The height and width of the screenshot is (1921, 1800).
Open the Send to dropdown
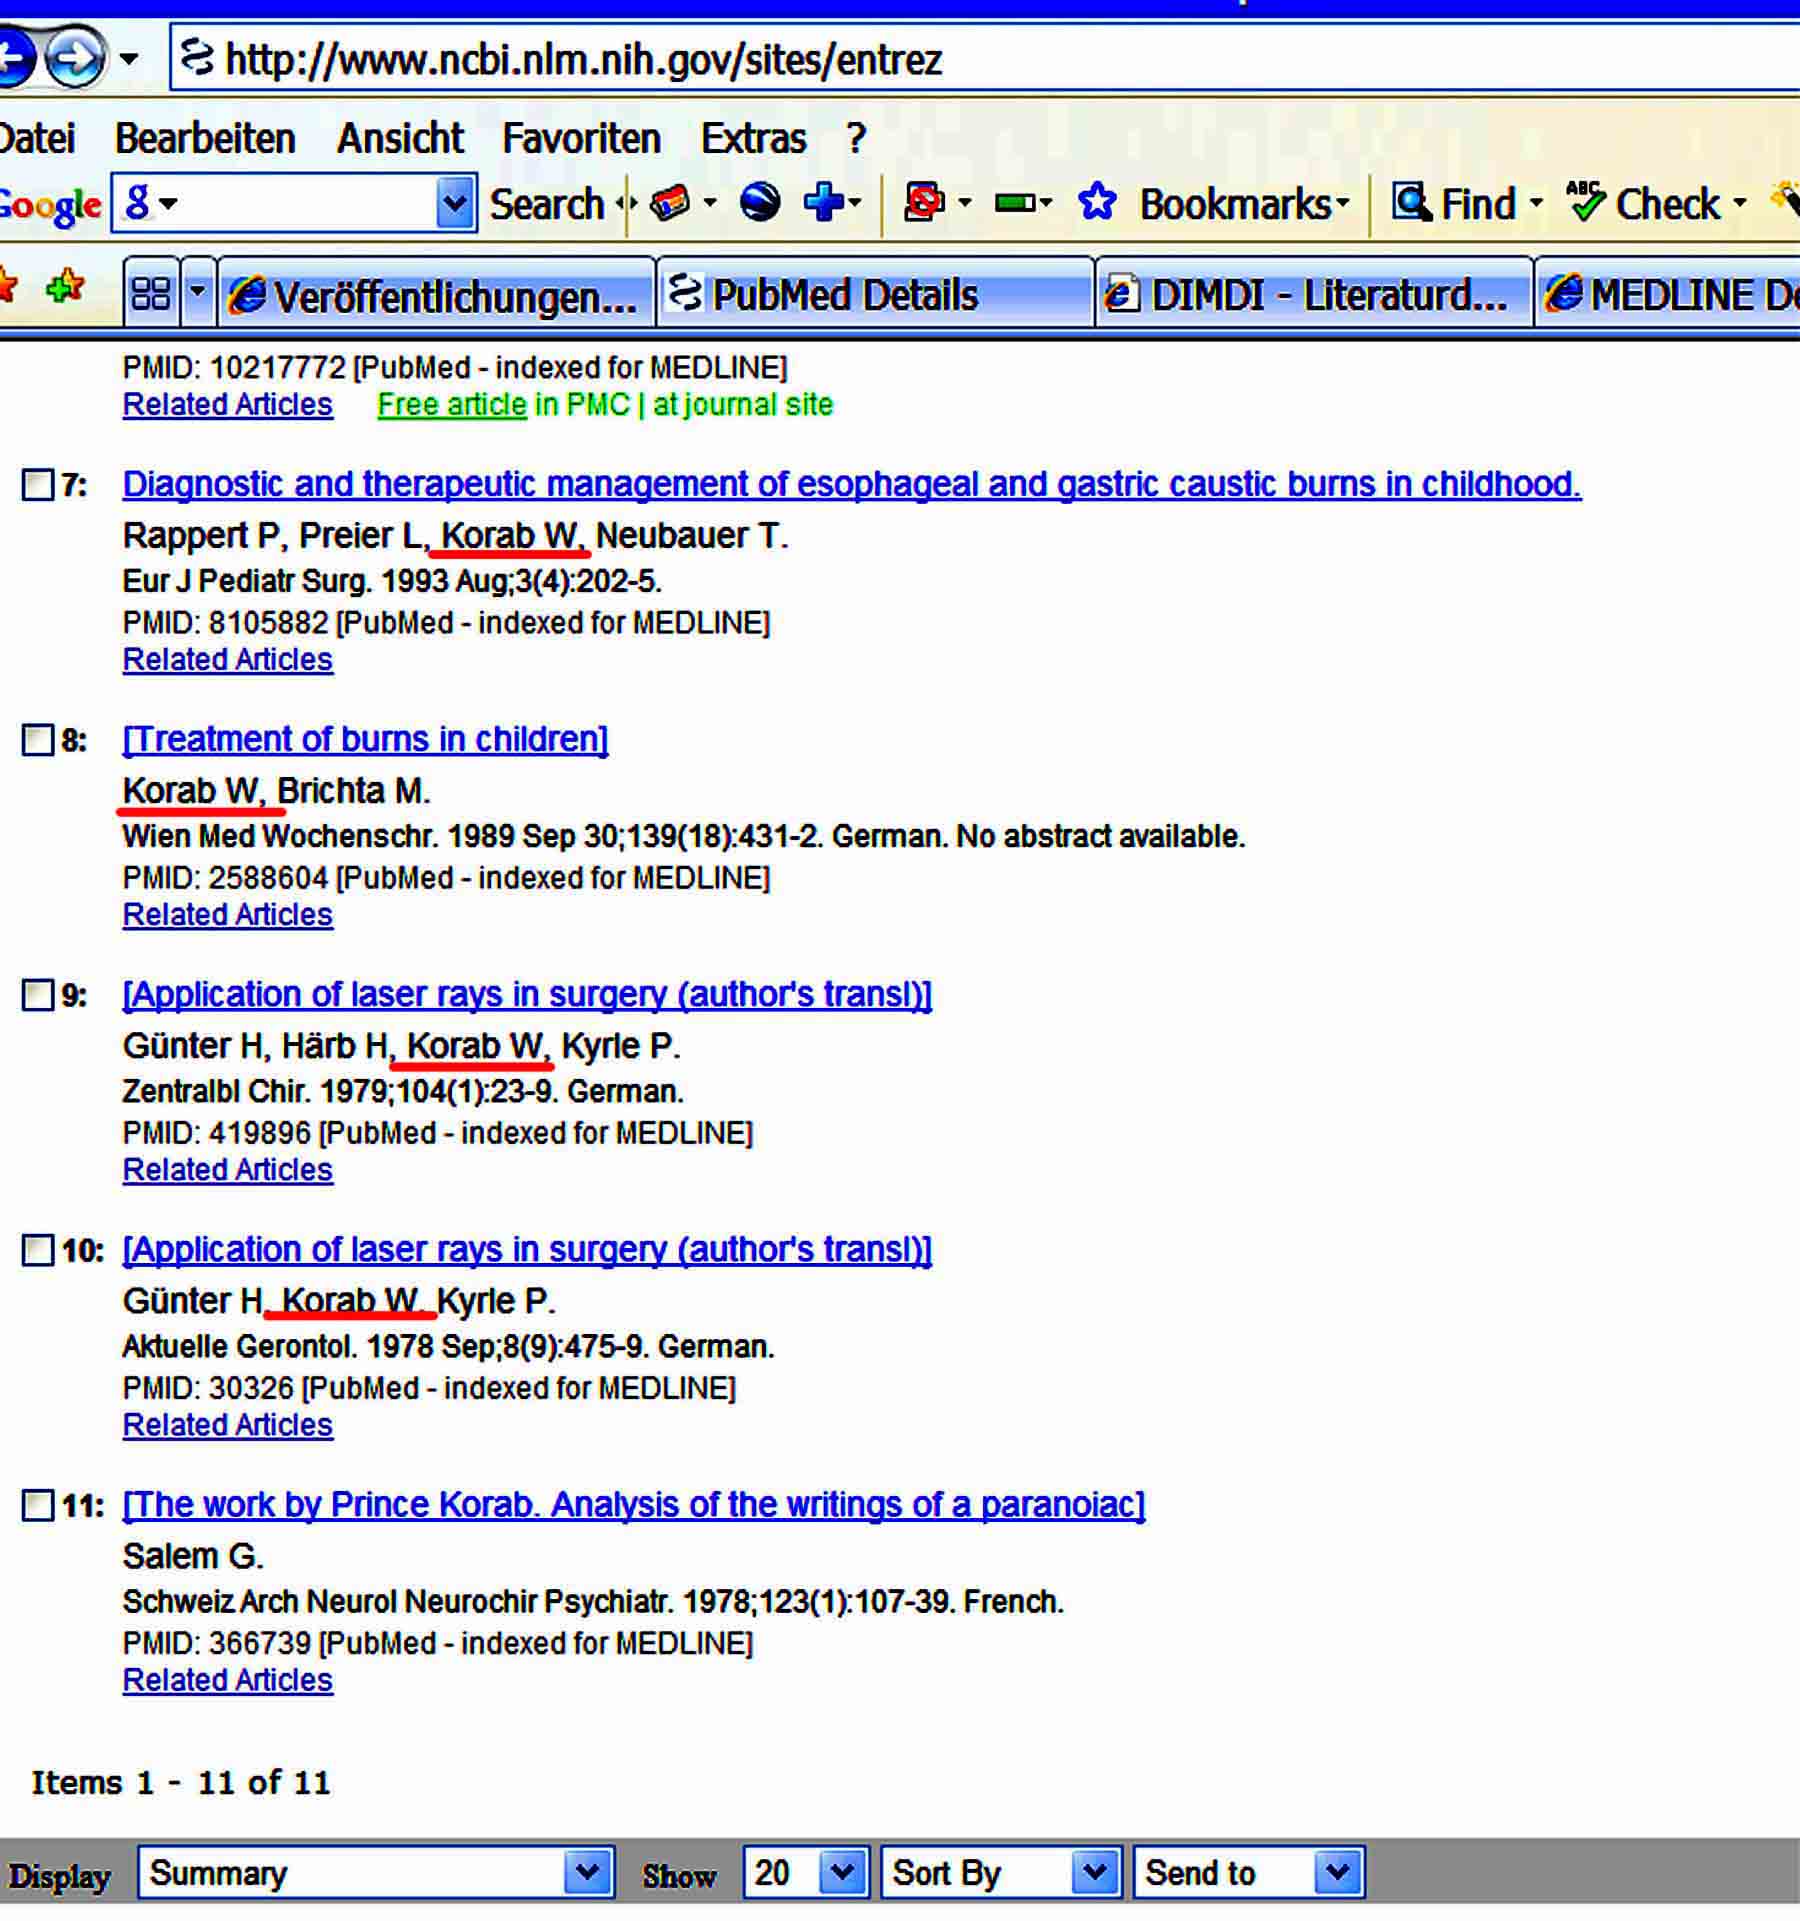[x=1248, y=1872]
